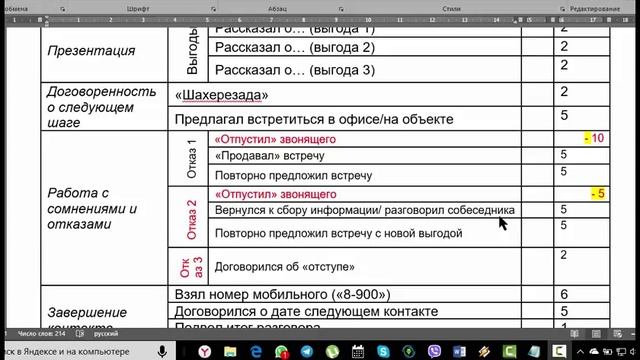Click the highlighted - 5 score
640x360 pixels.
[598, 193]
